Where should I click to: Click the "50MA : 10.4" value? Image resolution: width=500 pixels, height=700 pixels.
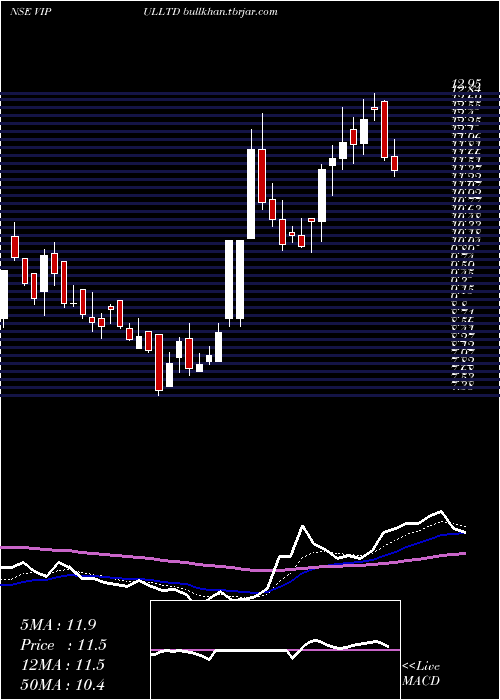[62, 684]
